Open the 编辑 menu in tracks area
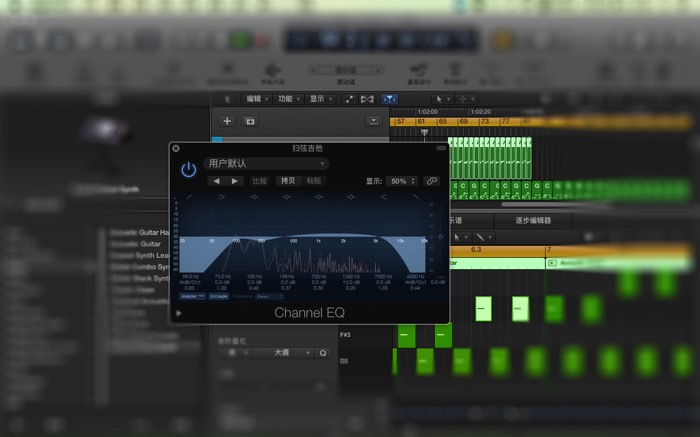This screenshot has height=437, width=700. point(258,99)
